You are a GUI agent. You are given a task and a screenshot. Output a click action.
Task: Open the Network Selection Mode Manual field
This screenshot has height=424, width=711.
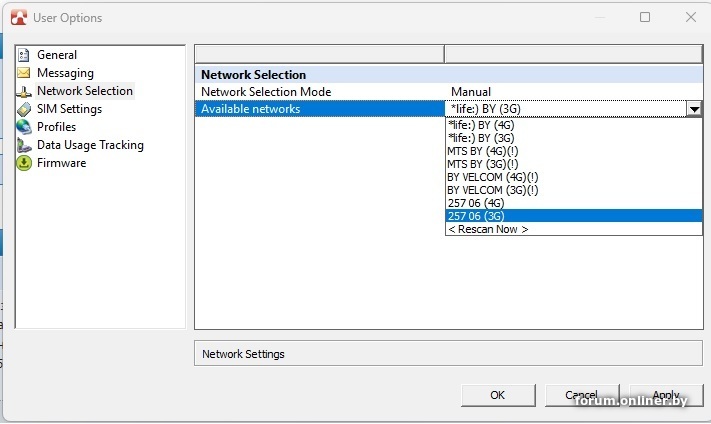(573, 92)
